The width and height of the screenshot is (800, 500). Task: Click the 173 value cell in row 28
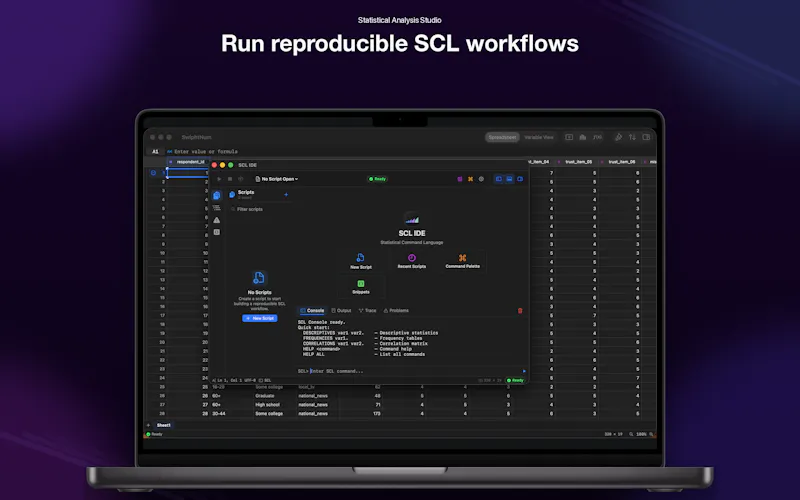tap(377, 414)
